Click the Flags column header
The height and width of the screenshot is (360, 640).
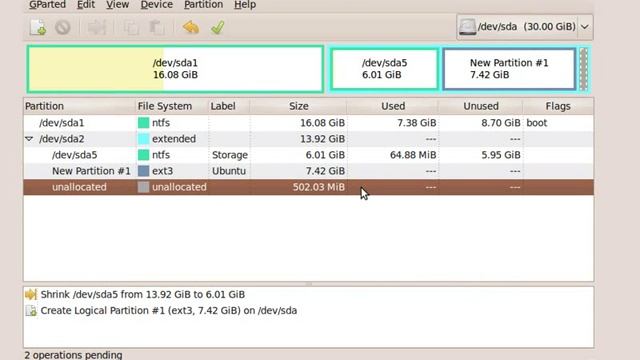pos(558,106)
